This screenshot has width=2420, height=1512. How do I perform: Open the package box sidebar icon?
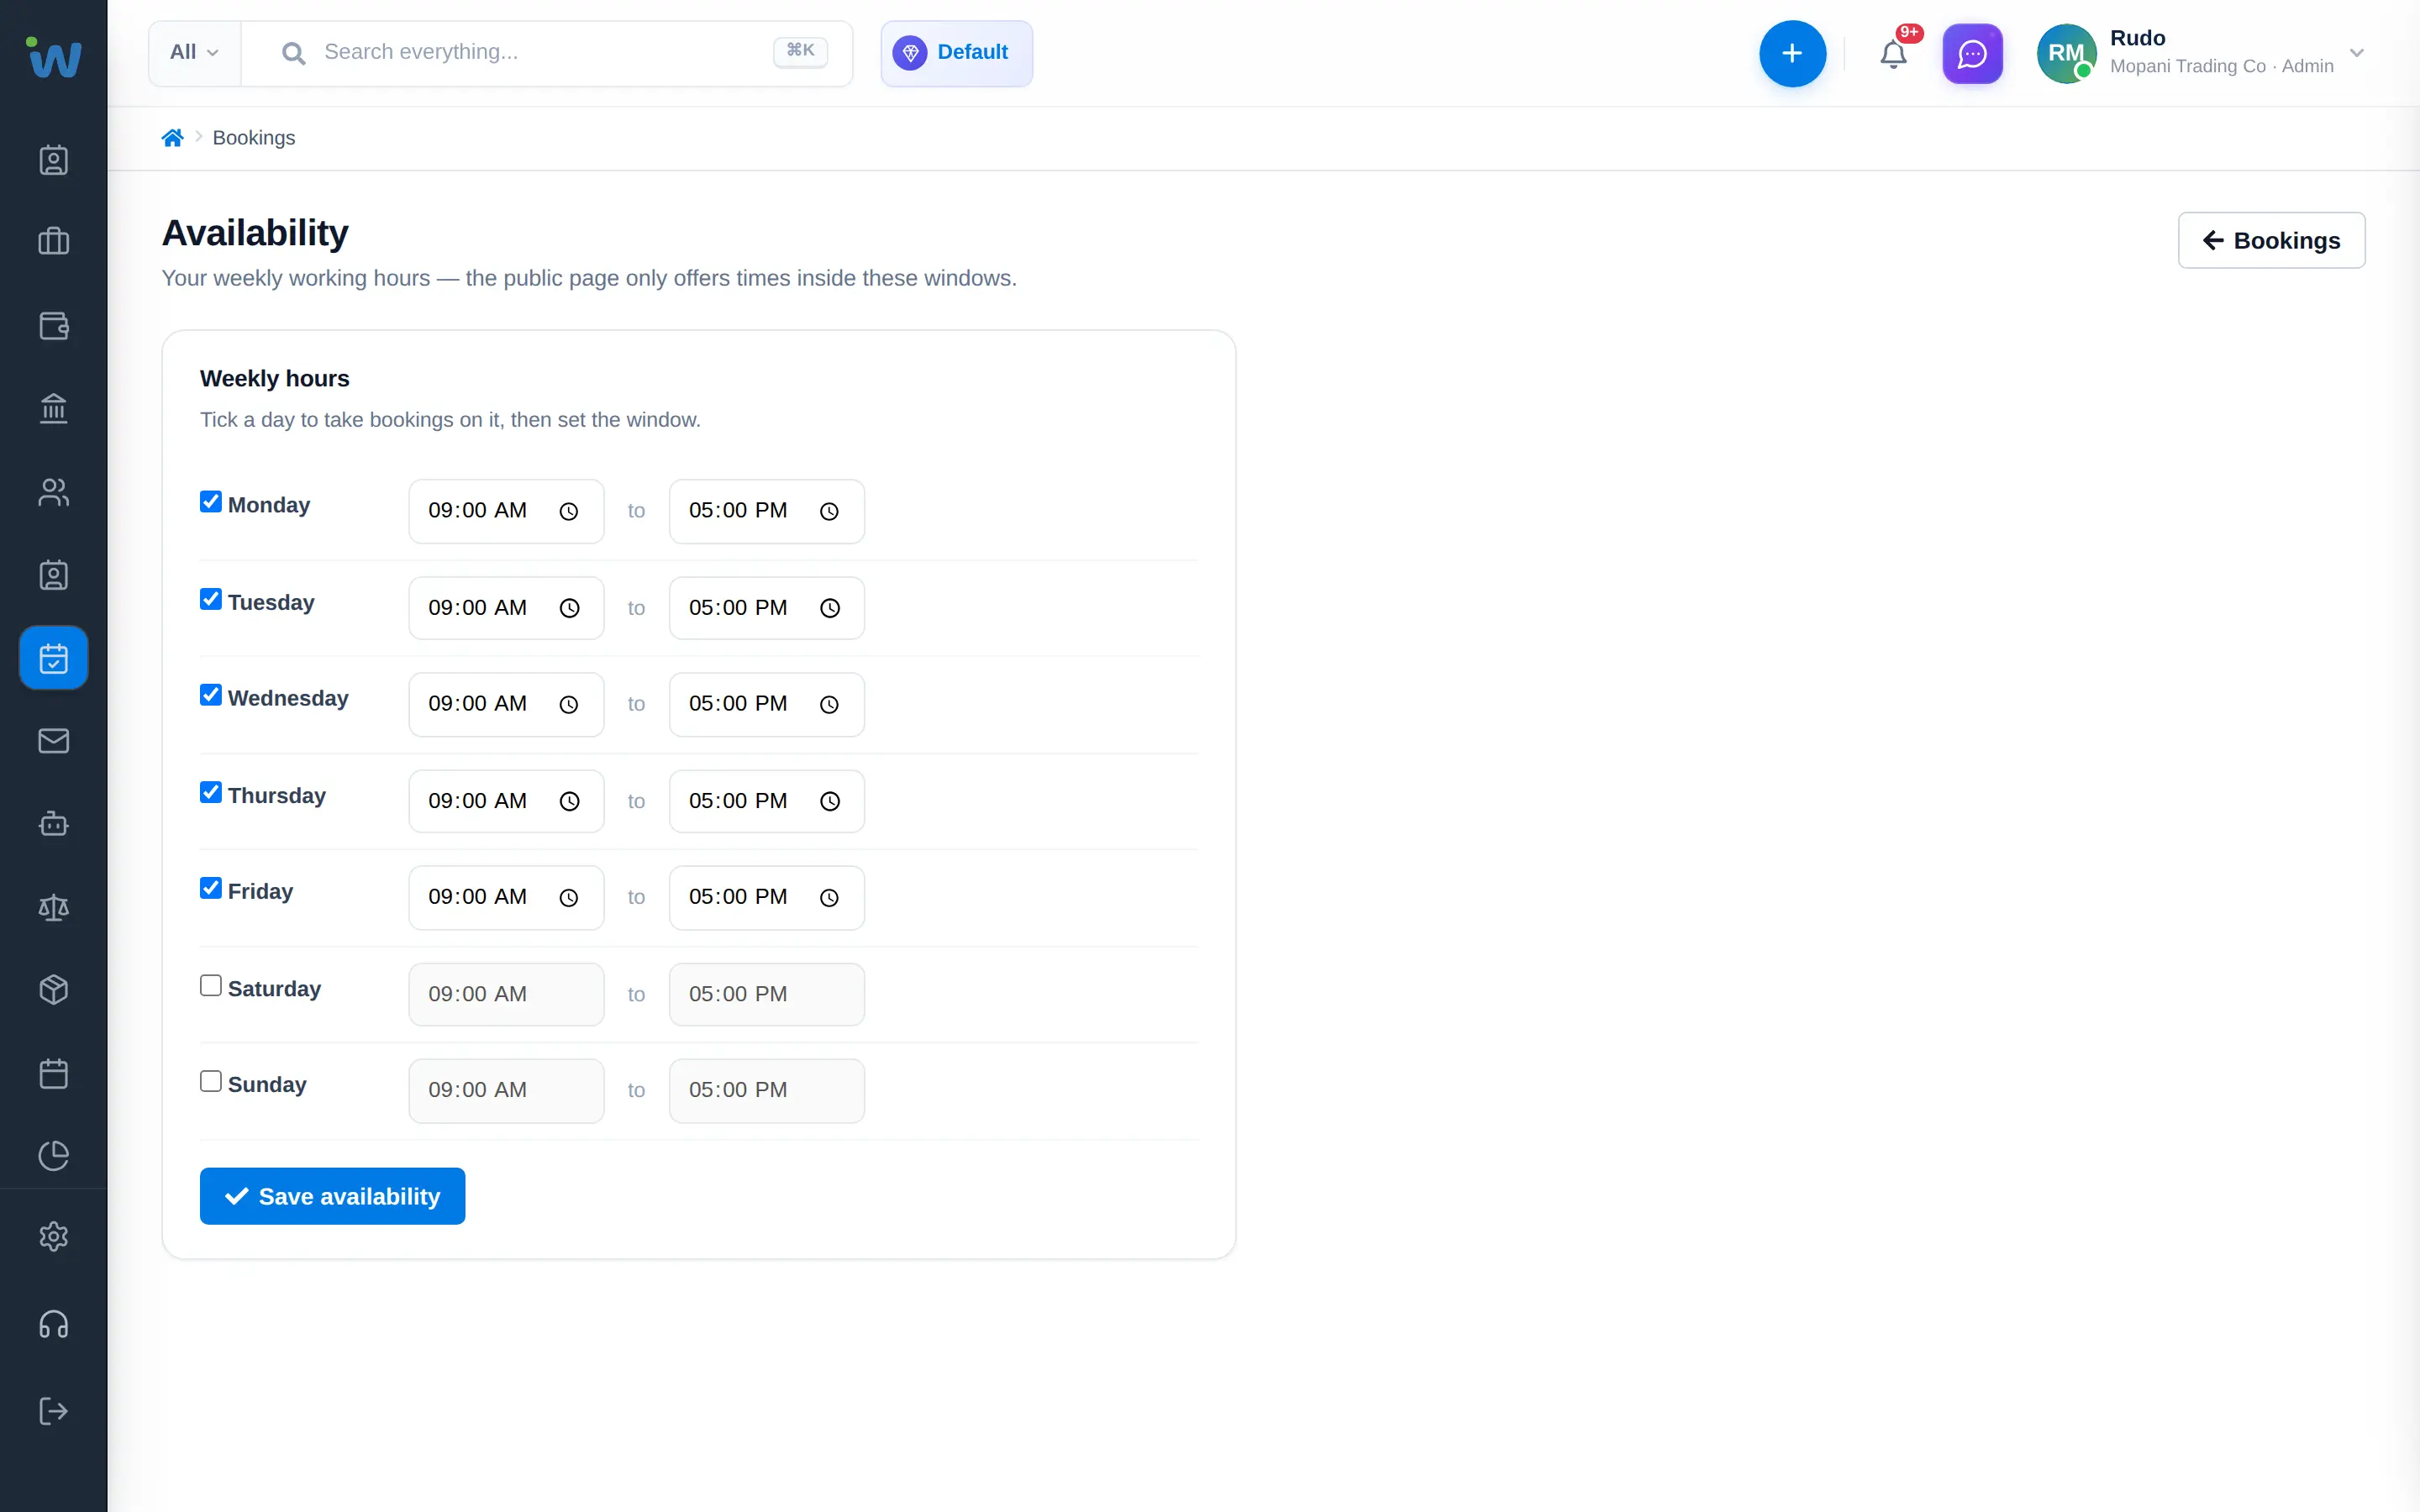tap(54, 990)
